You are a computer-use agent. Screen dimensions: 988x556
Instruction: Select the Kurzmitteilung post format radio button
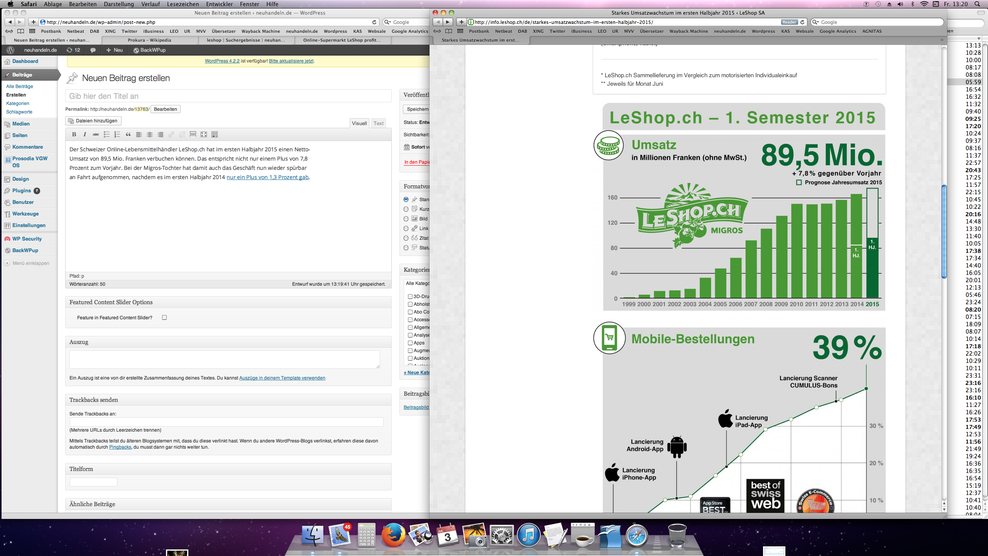(x=406, y=209)
